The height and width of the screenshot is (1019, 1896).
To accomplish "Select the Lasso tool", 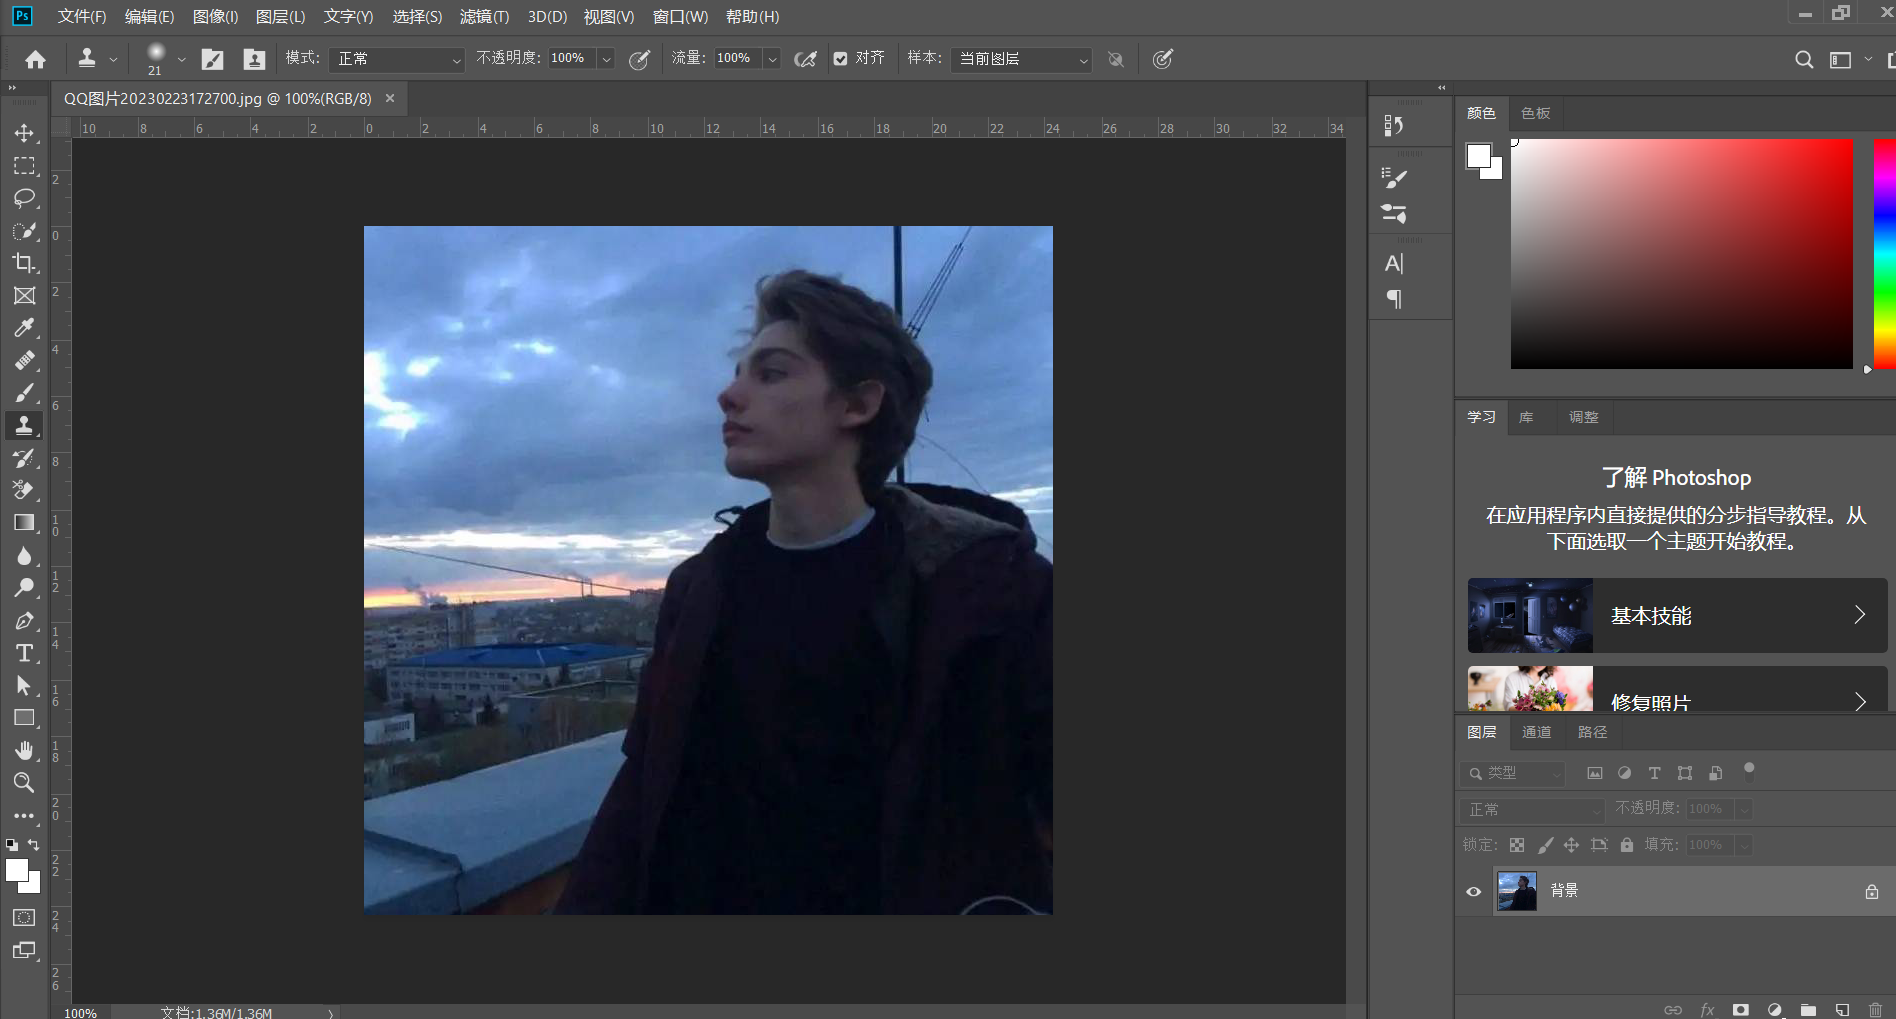I will 24,198.
